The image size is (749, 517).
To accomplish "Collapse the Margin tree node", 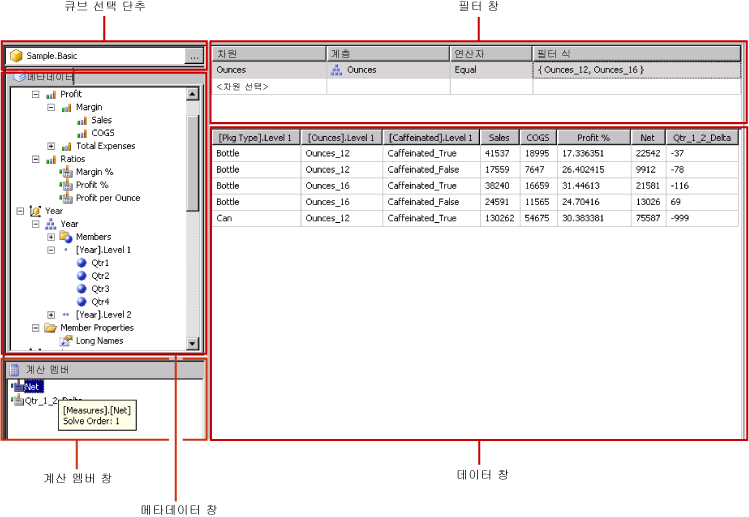I will pos(51,108).
